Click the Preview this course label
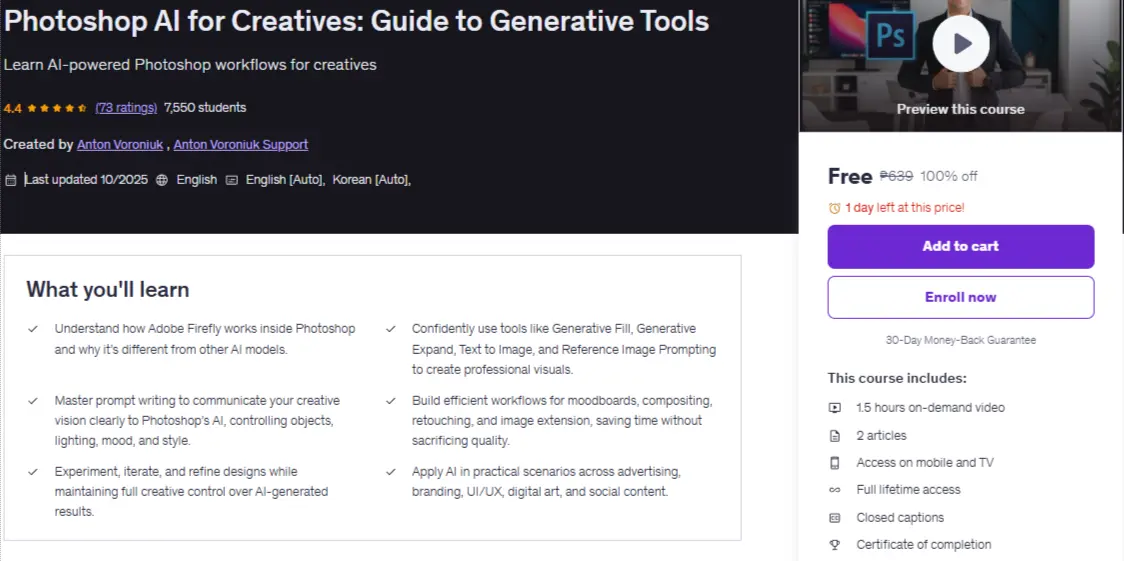This screenshot has width=1124, height=561. coord(961,110)
